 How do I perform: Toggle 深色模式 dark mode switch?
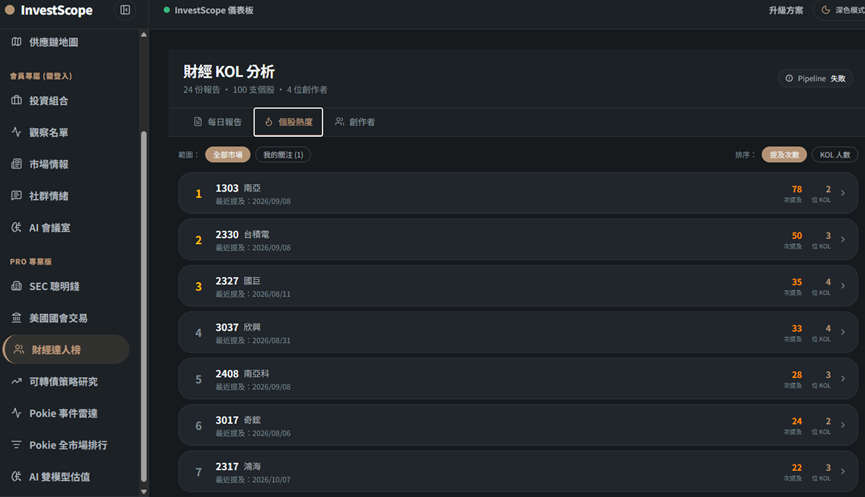click(x=841, y=10)
